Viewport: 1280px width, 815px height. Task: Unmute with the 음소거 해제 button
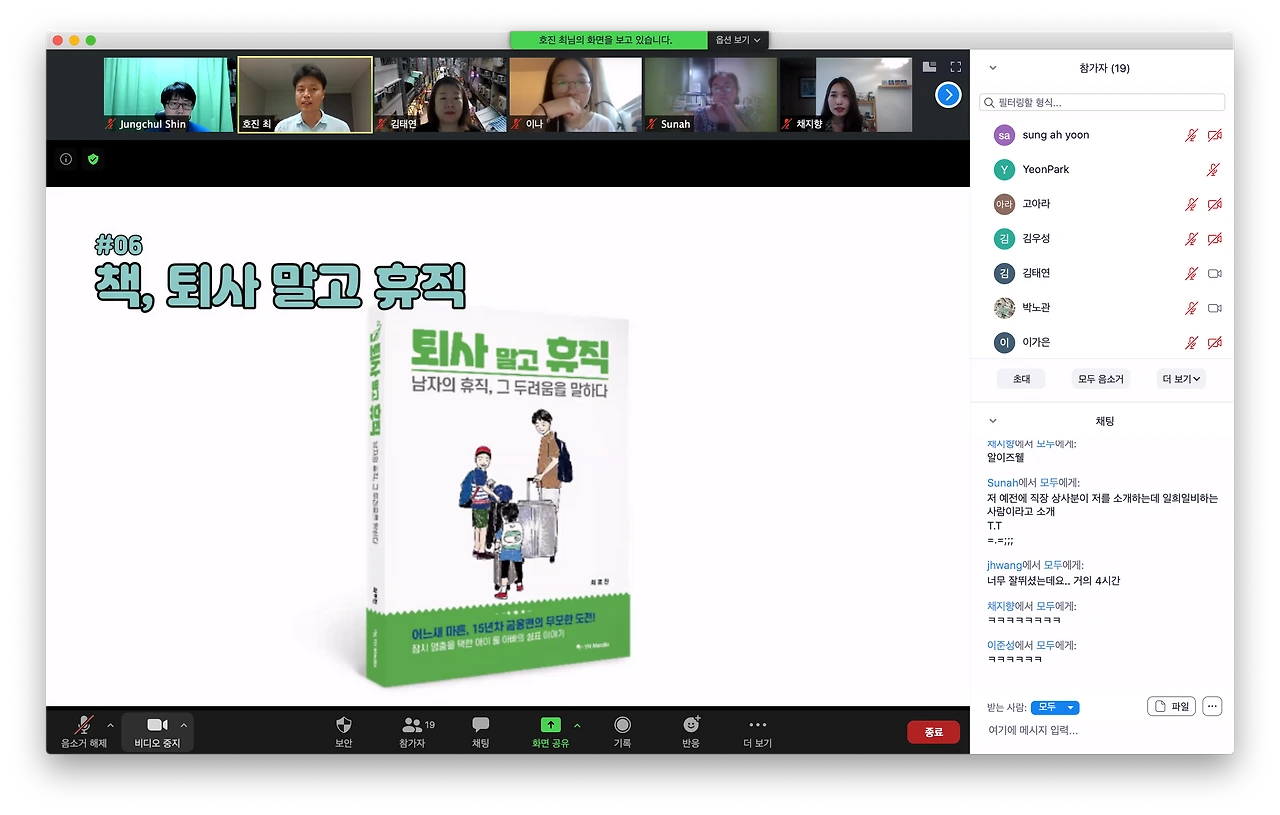click(84, 732)
